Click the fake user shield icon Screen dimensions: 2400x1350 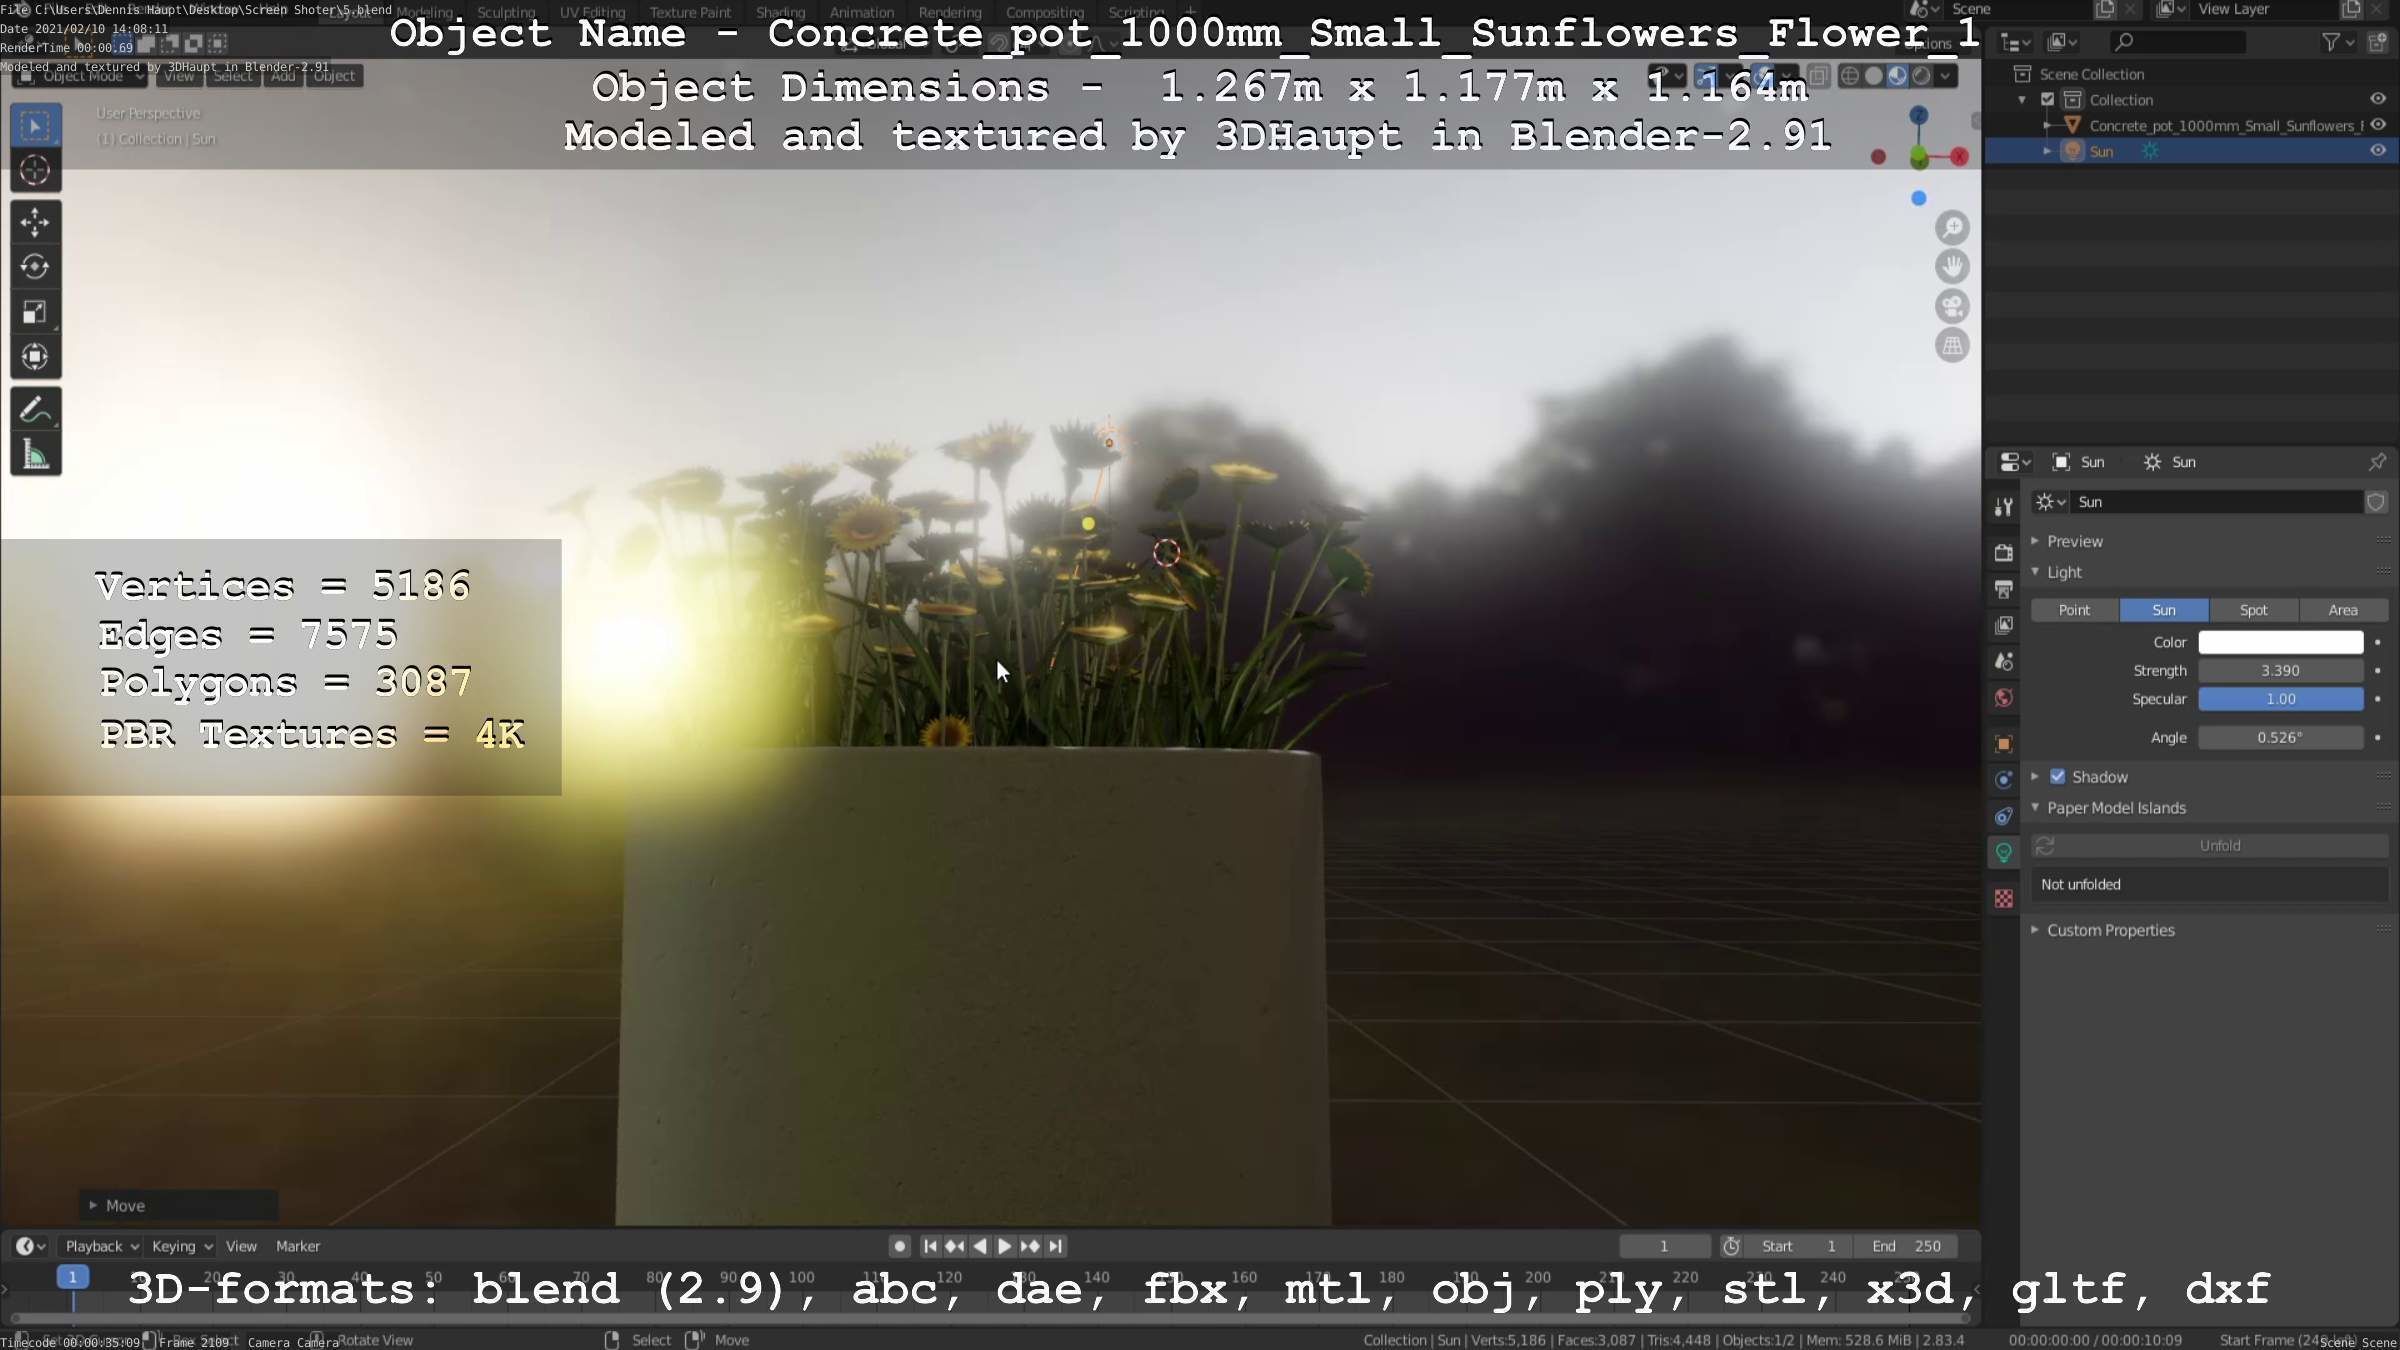coord(2376,502)
